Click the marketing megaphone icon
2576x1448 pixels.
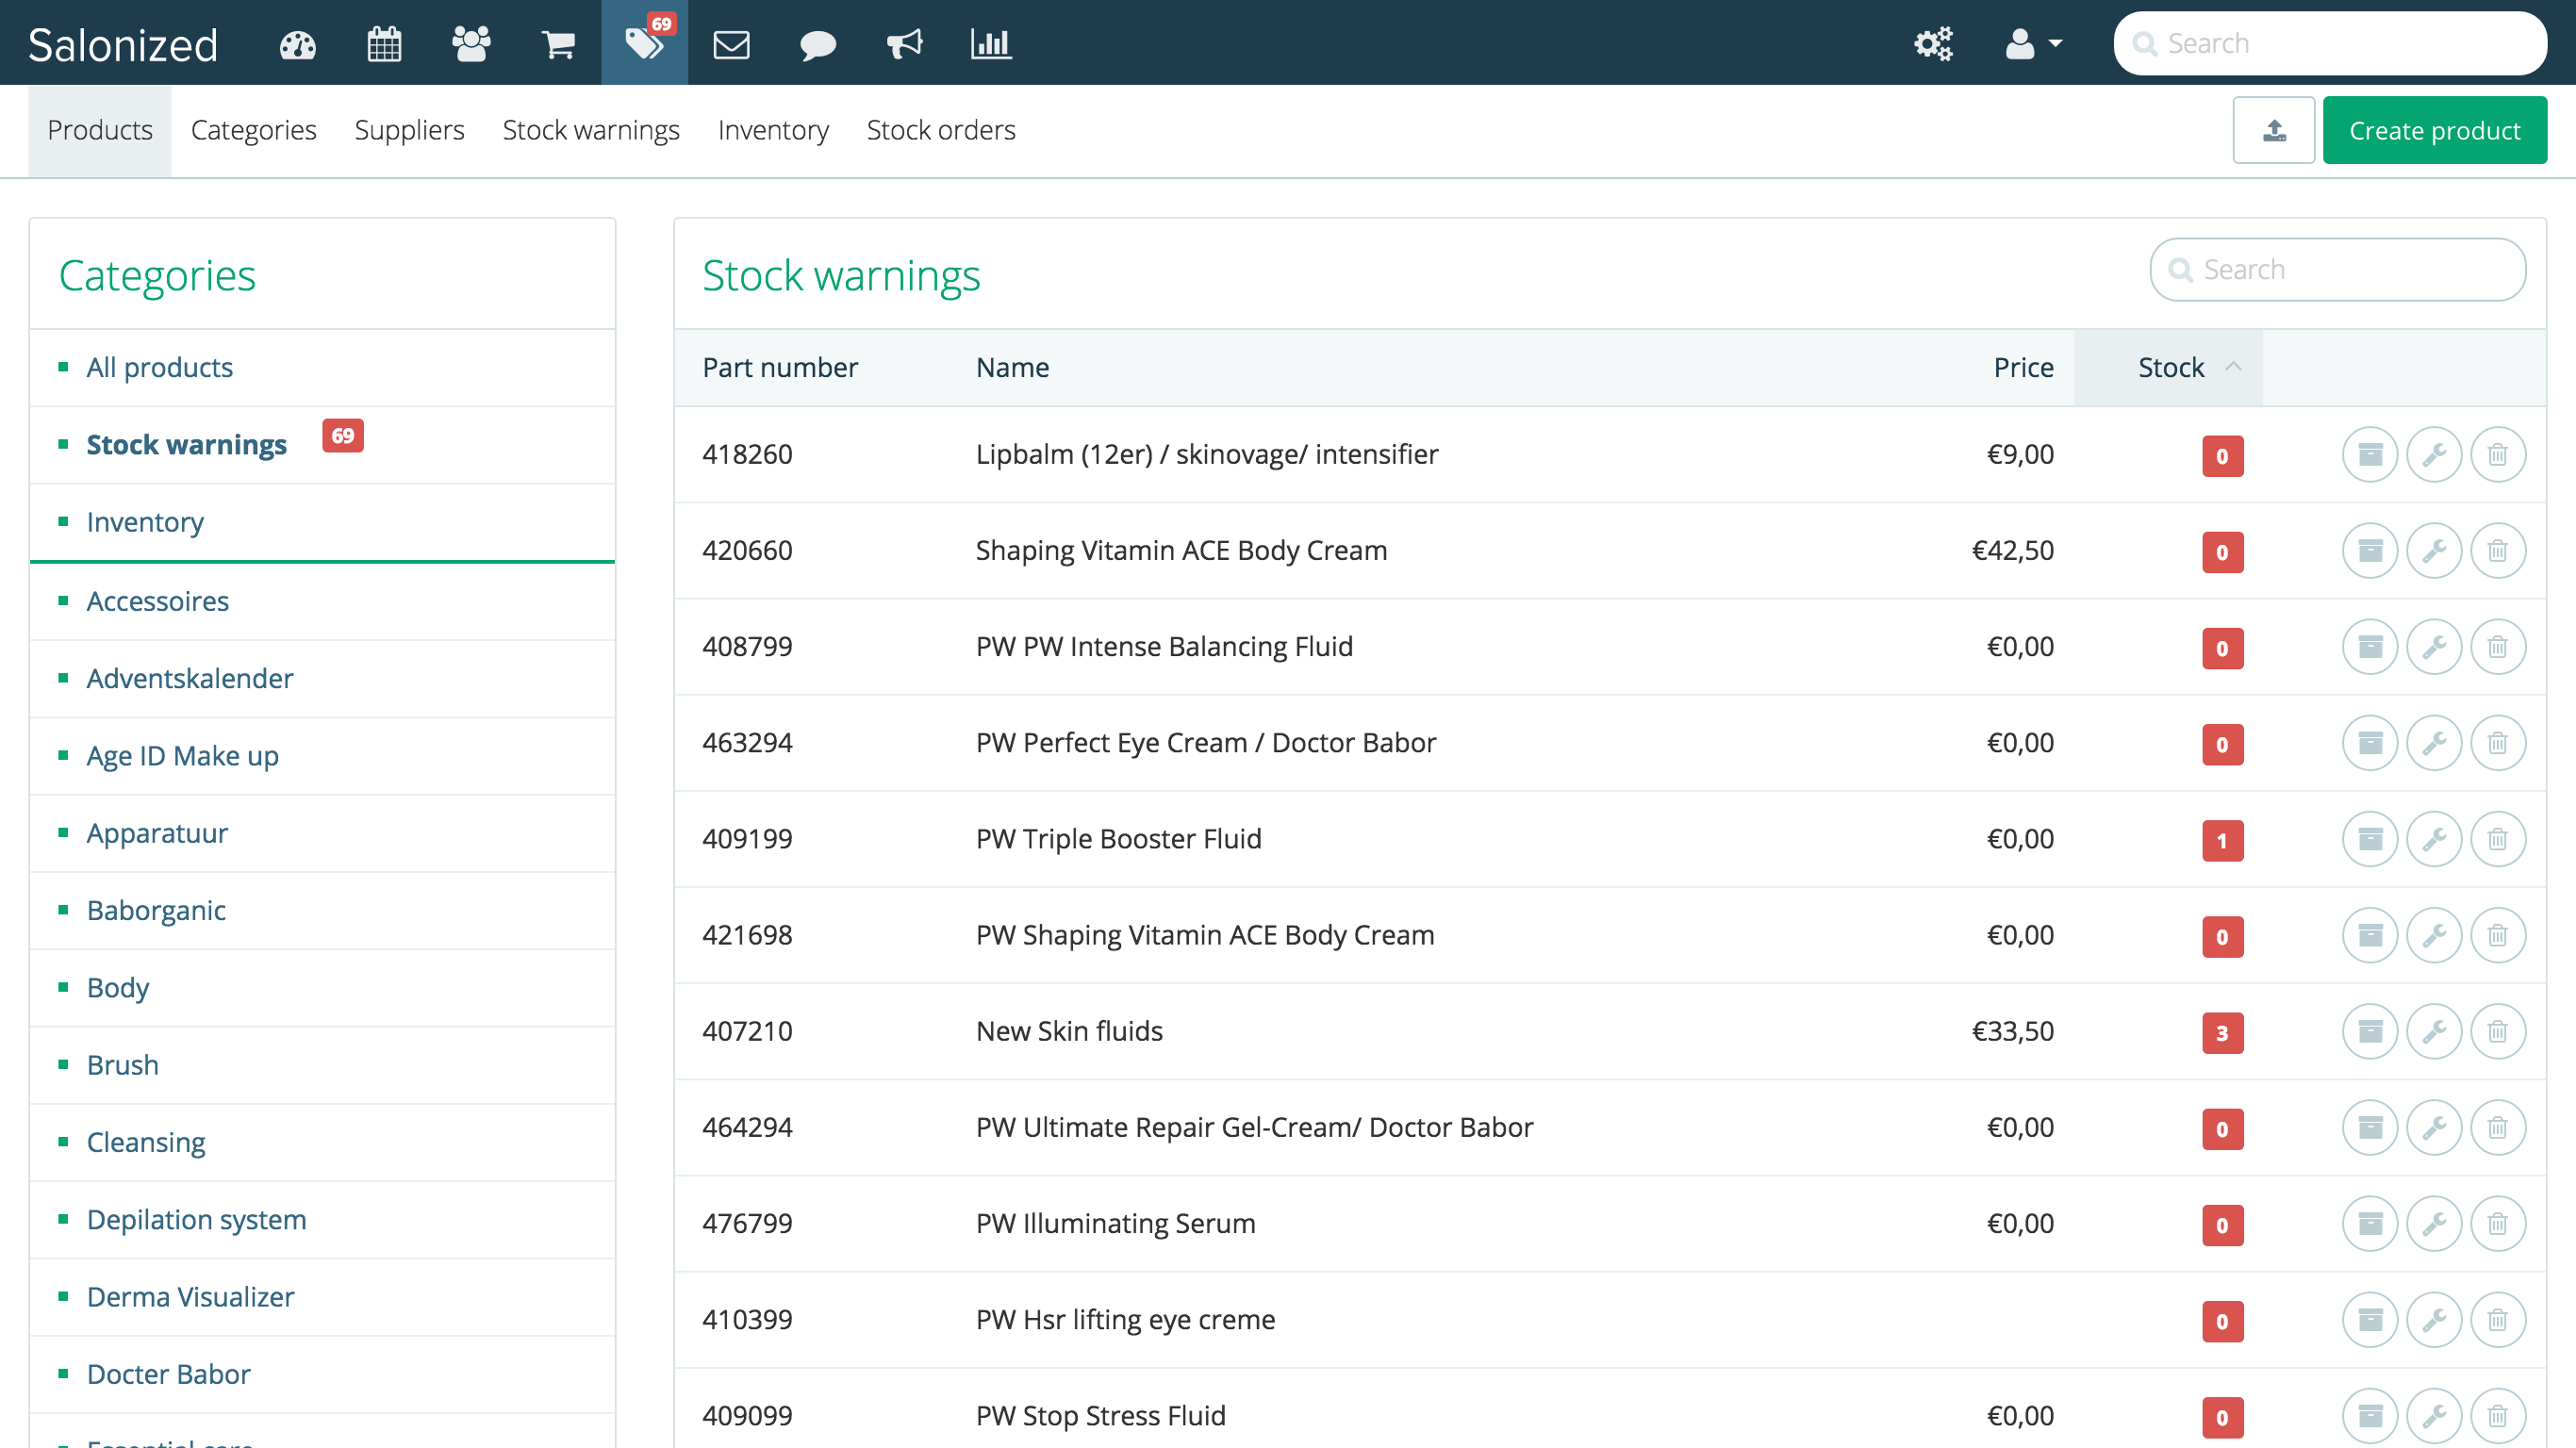coord(904,43)
